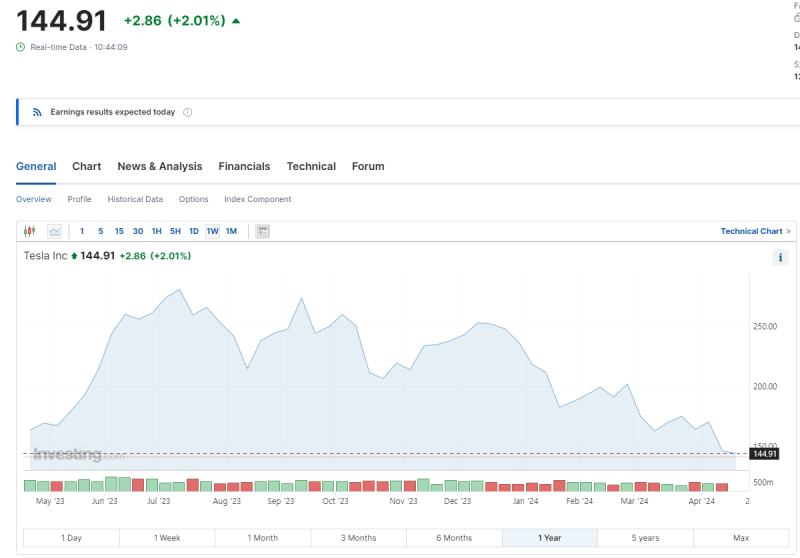This screenshot has height=558, width=800.
Task: Choose the 1M interval
Action: click(231, 231)
